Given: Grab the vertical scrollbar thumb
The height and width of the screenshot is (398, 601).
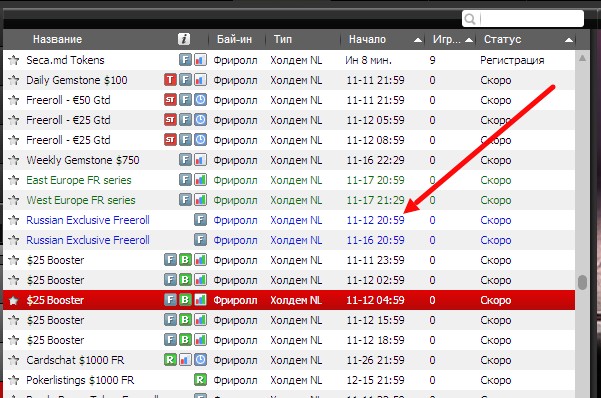Looking at the screenshot, I should (x=583, y=282).
